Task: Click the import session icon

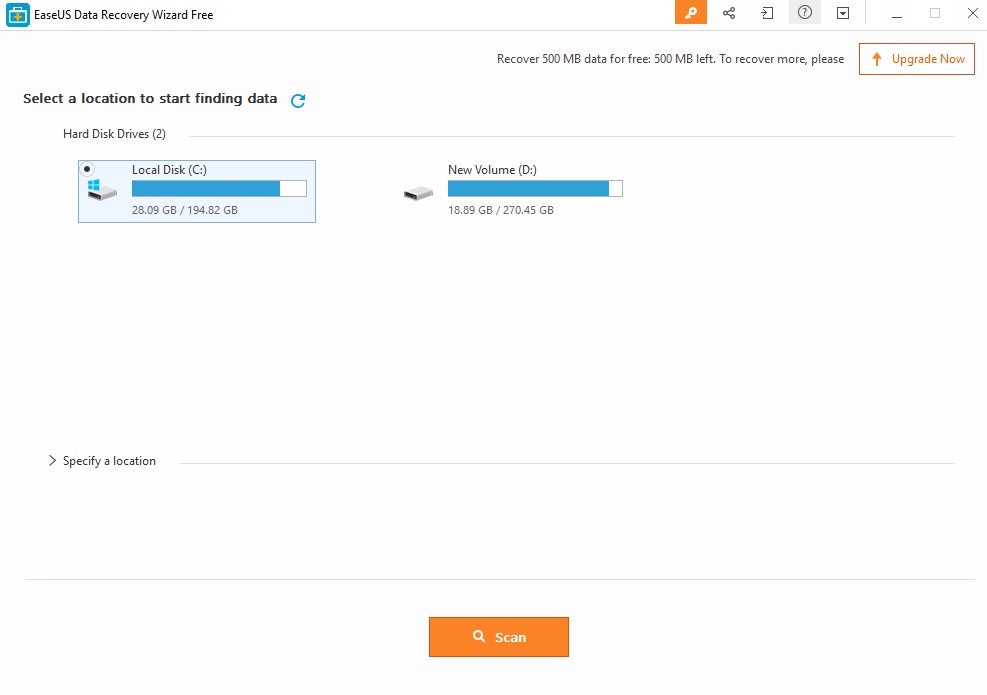Action: [x=767, y=13]
